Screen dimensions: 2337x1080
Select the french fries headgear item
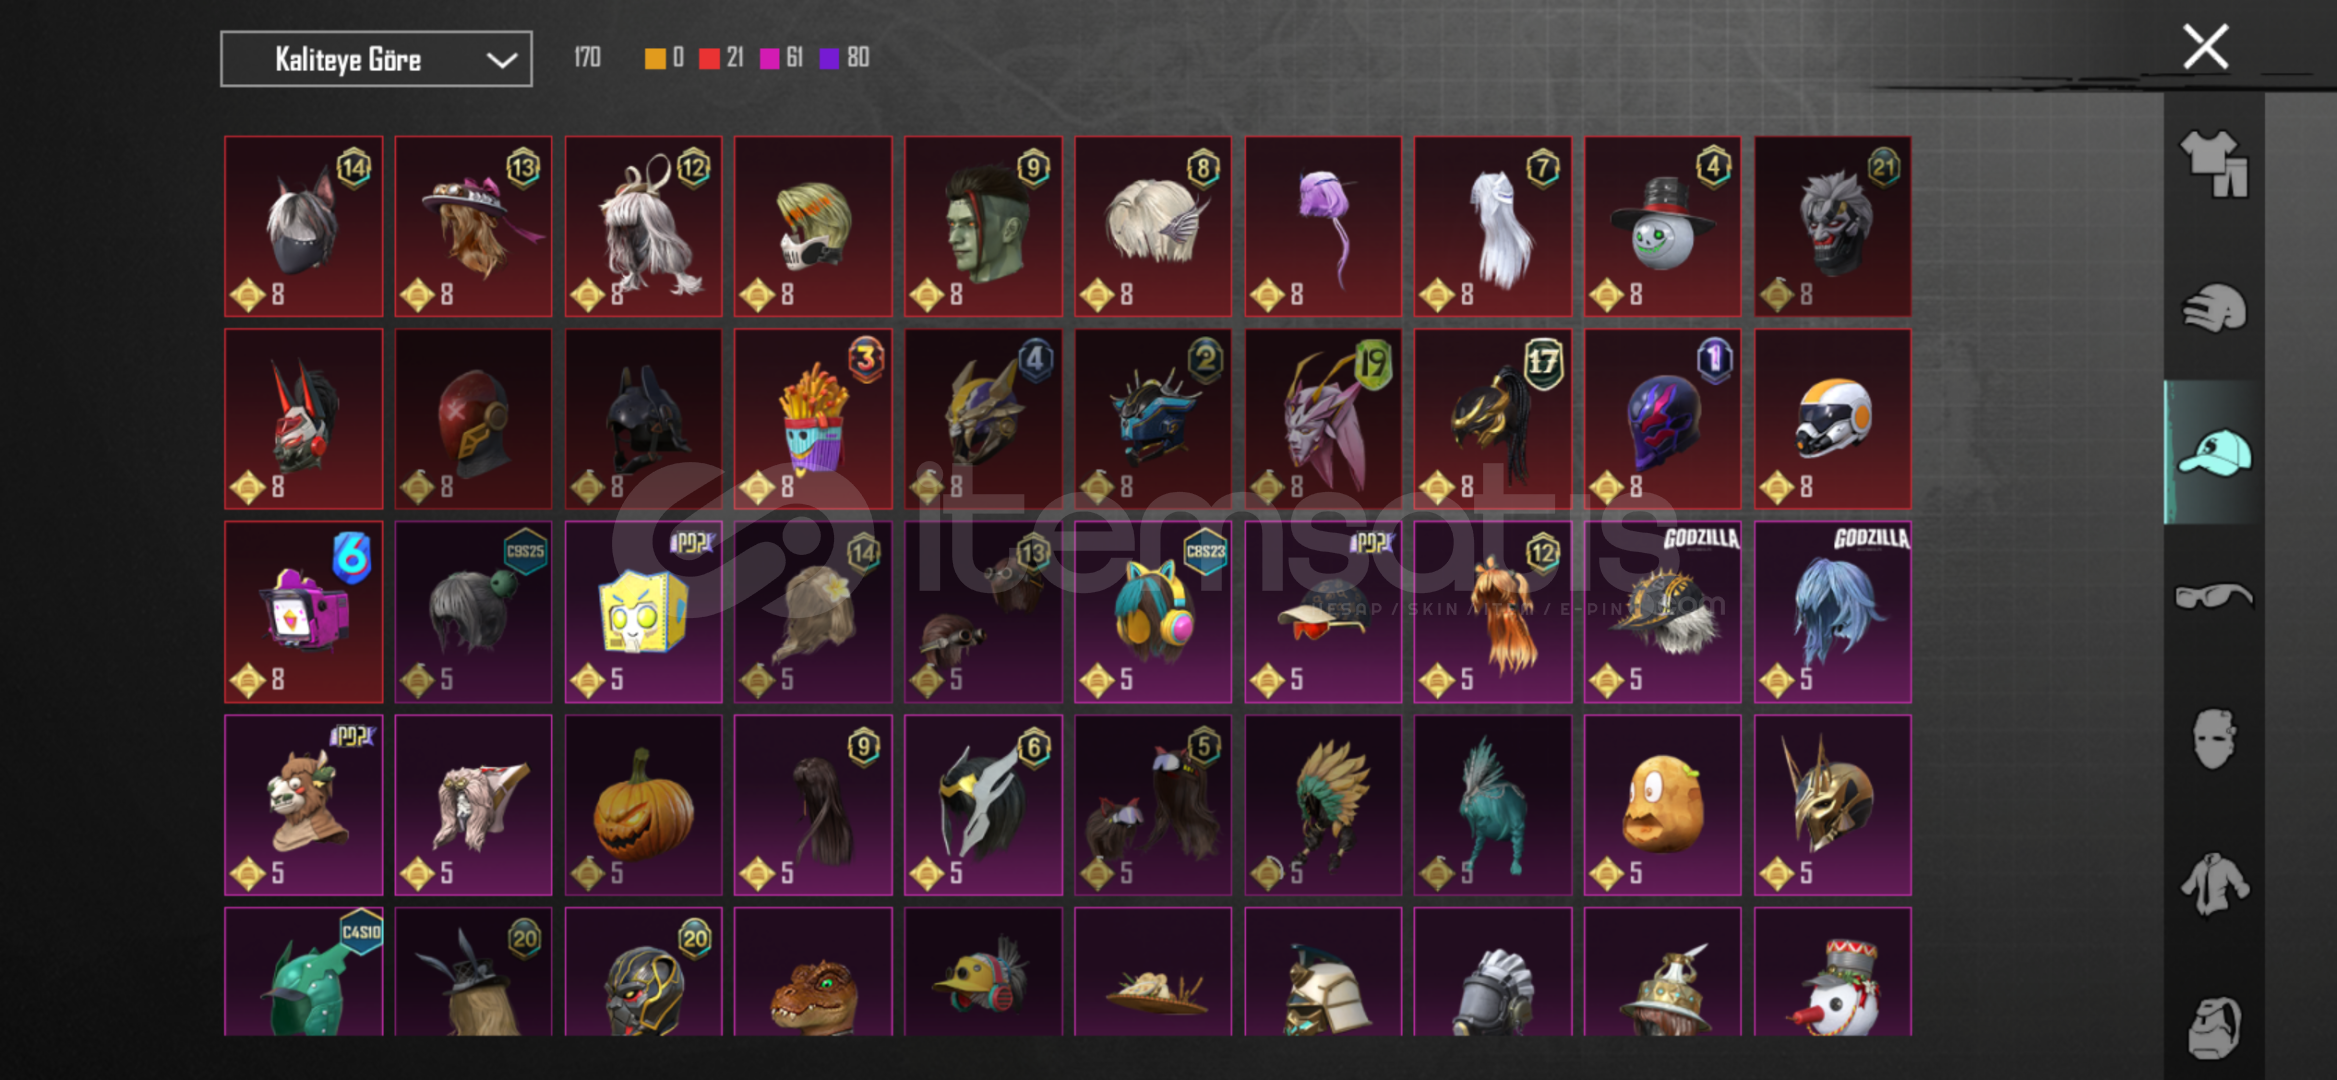(x=813, y=419)
